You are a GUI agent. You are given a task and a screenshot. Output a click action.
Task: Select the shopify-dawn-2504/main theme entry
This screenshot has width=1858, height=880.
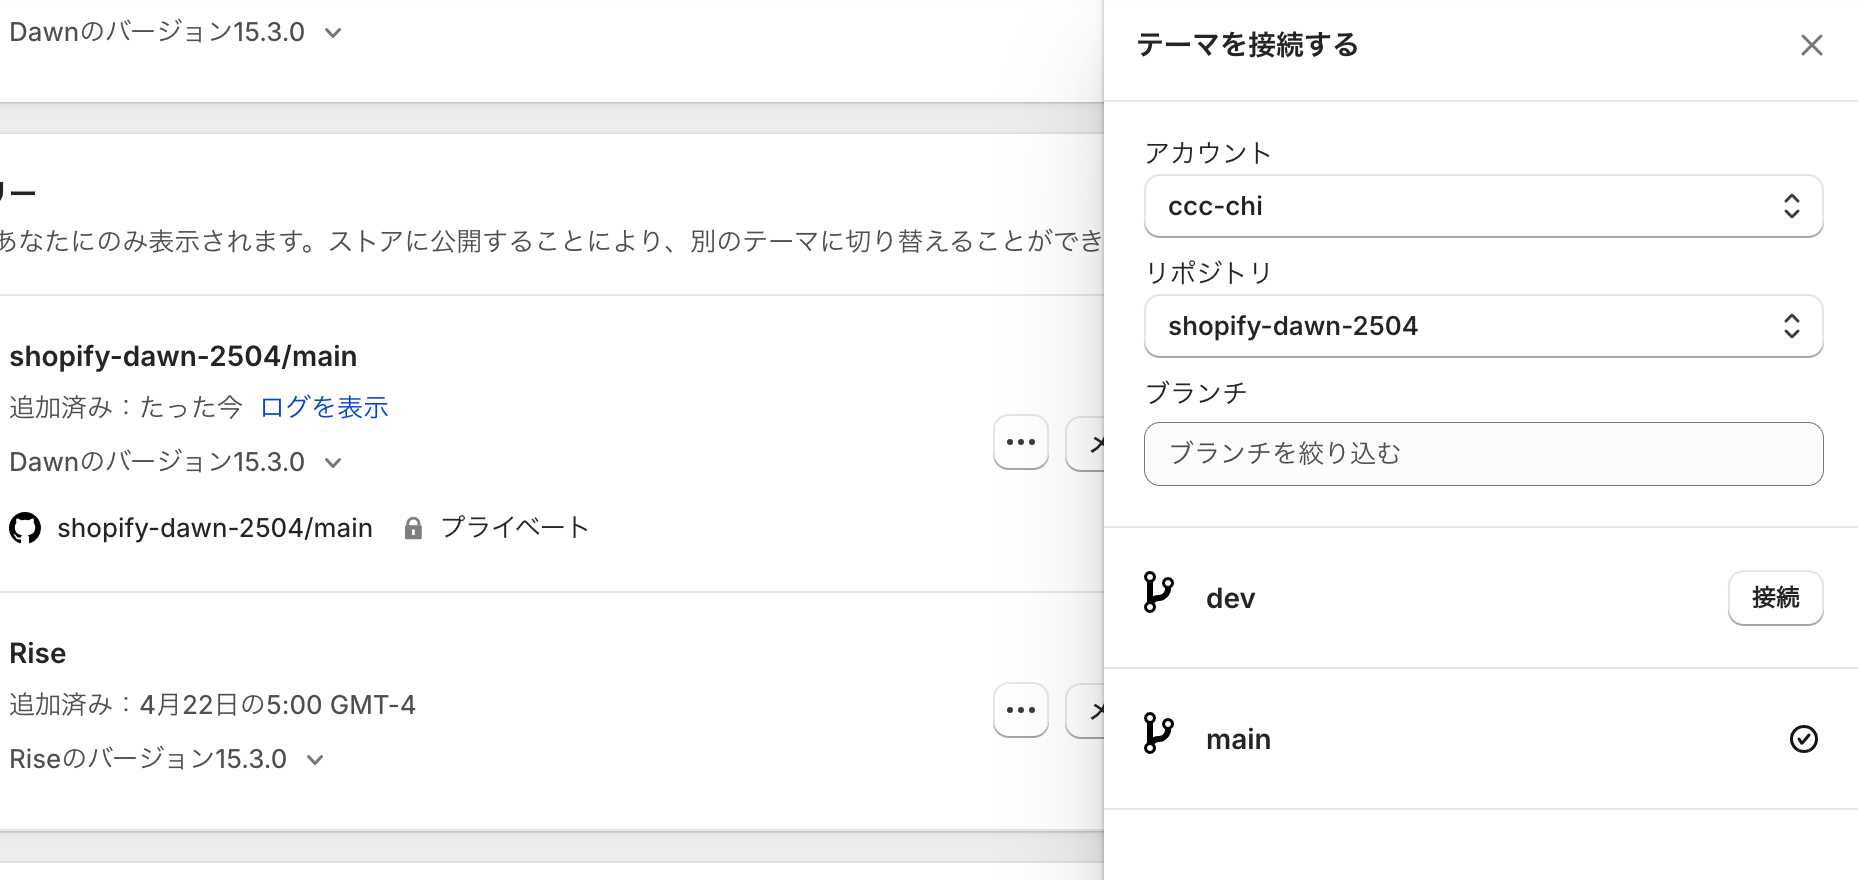tap(183, 355)
